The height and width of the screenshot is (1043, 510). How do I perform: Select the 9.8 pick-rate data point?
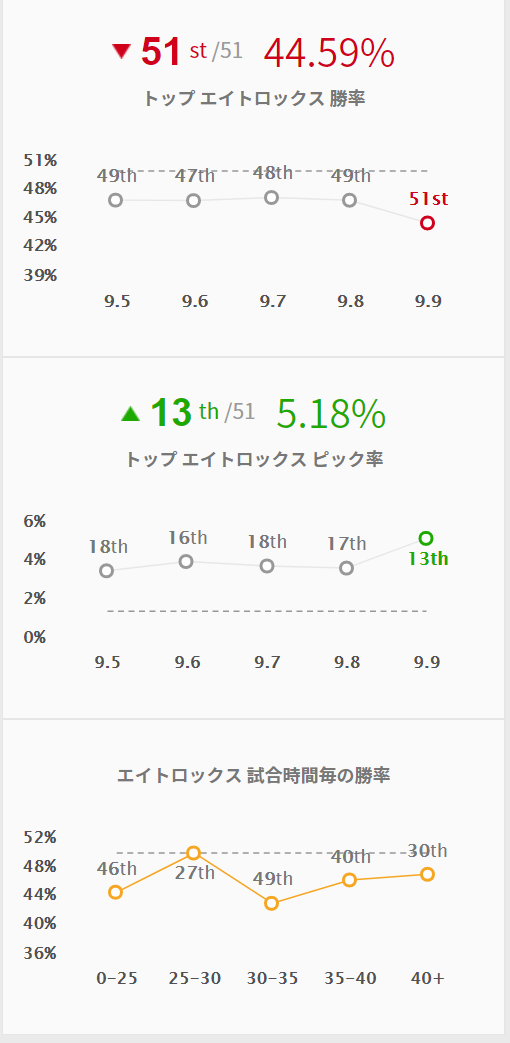click(346, 568)
